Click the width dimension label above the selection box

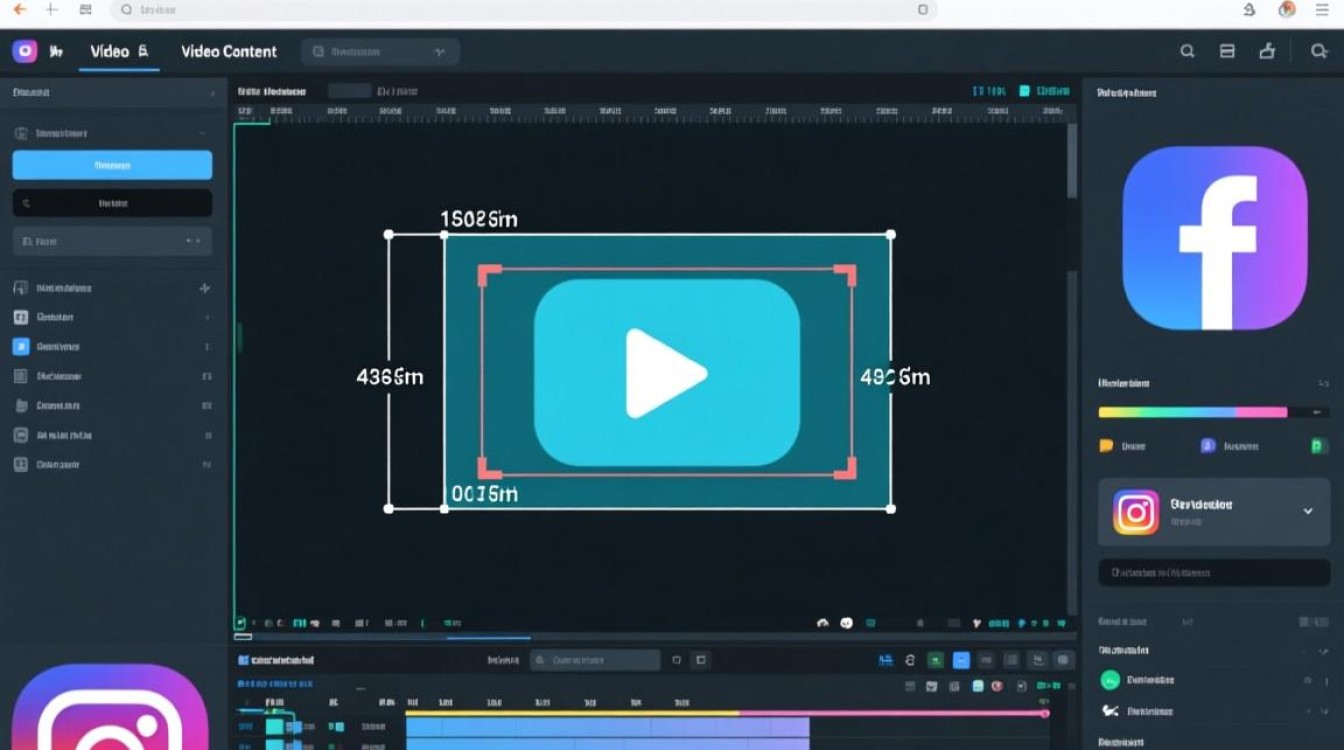click(x=479, y=219)
